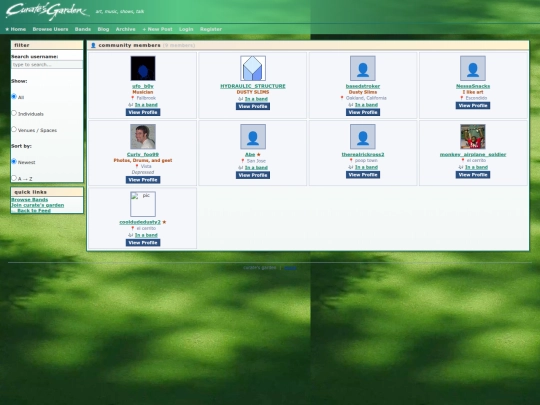Sort members A → Z
The width and height of the screenshot is (540, 405).
[x=14, y=178]
